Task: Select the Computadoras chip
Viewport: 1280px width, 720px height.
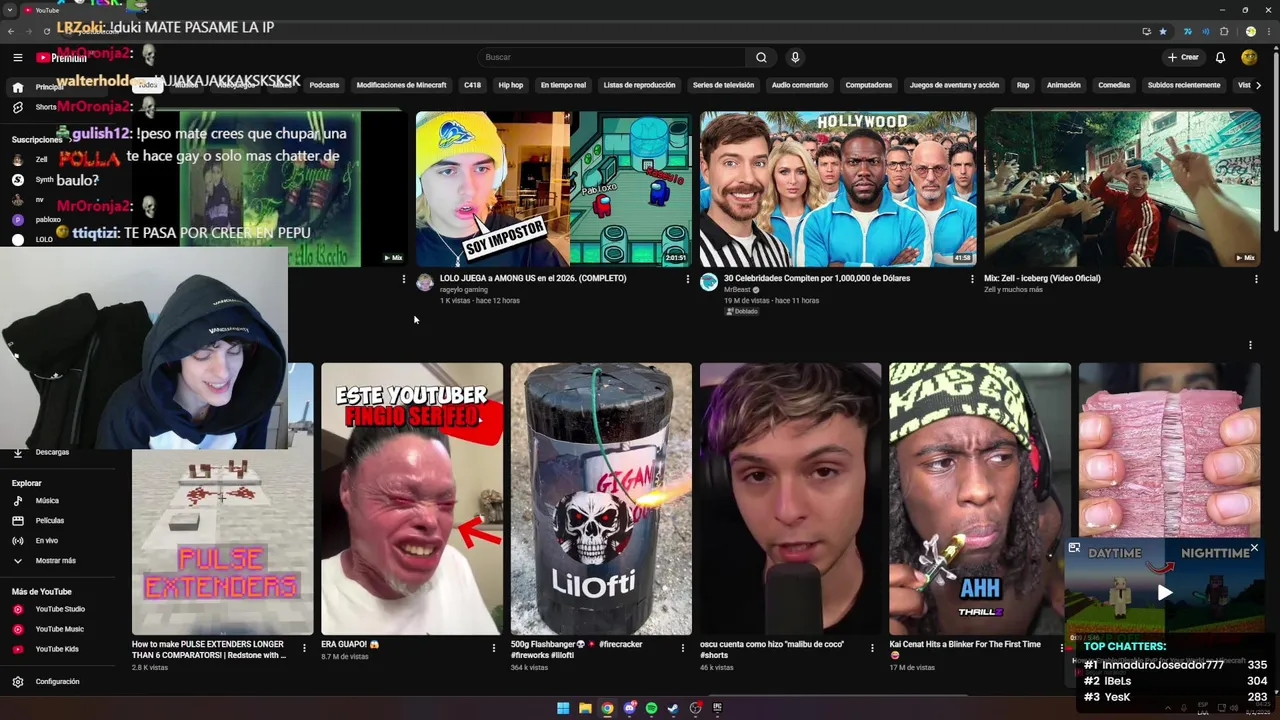Action: click(868, 85)
